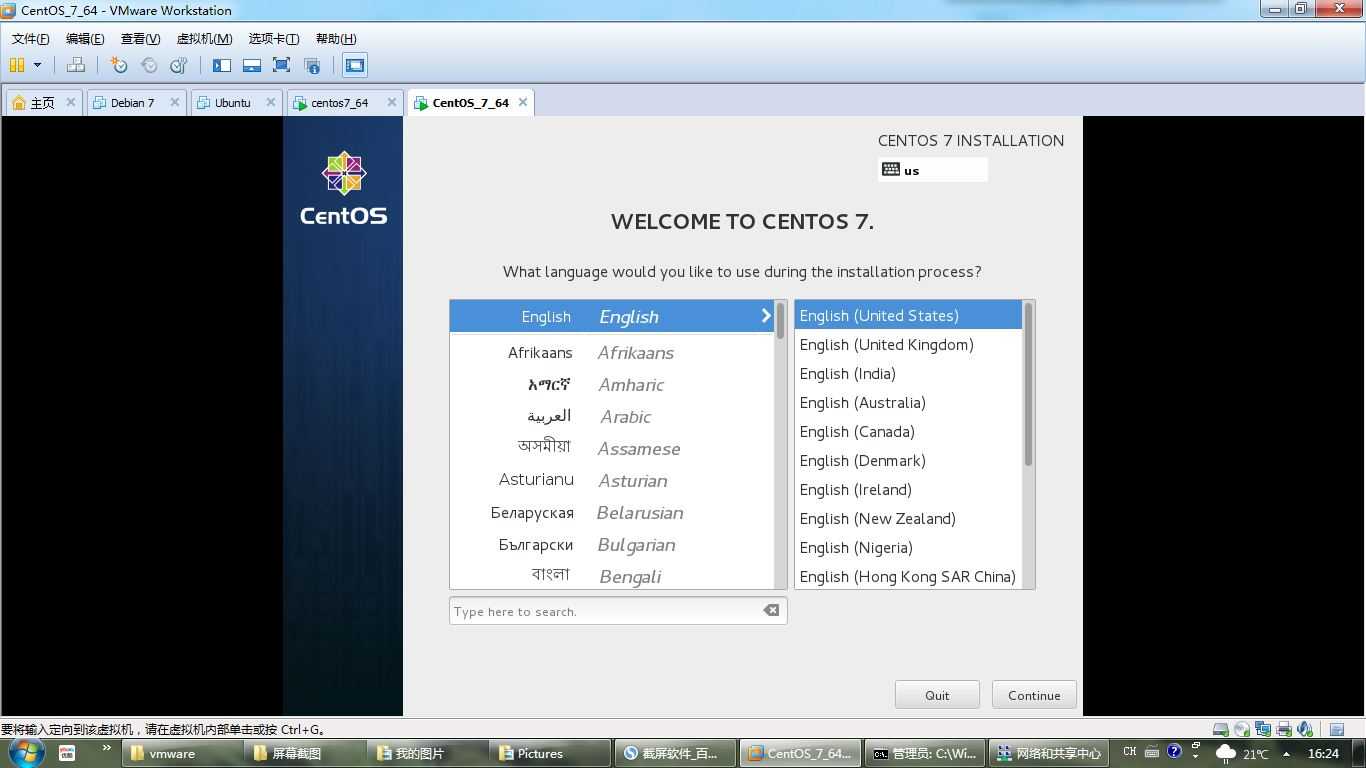Choose English (United Kingdom) locale
1366x768 pixels.
click(908, 344)
